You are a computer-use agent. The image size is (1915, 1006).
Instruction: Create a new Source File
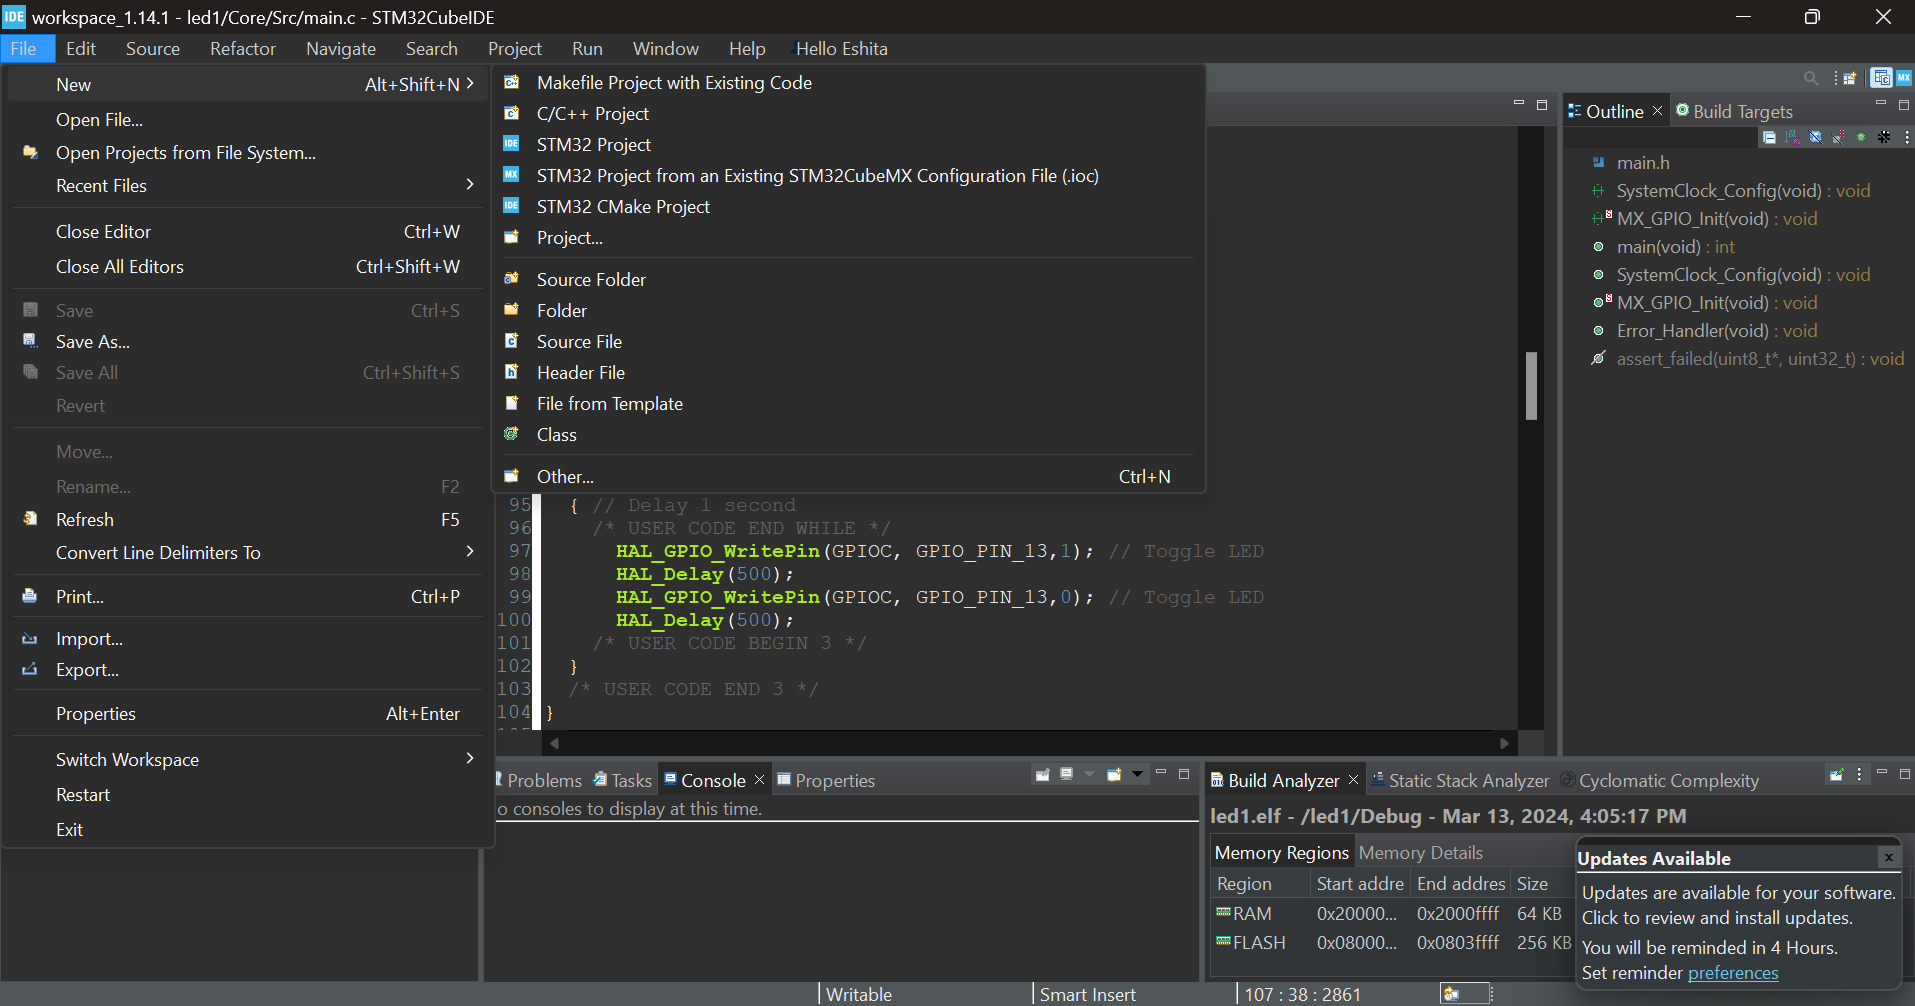point(578,342)
